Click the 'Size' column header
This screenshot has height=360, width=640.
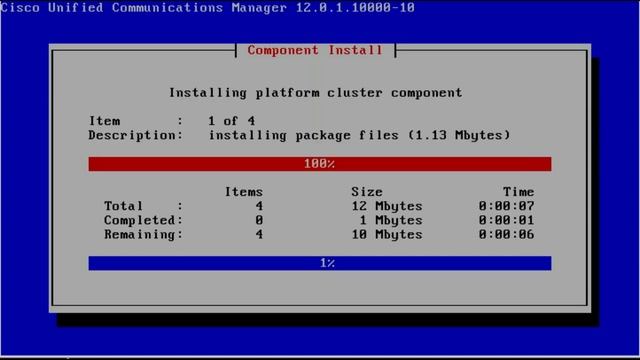click(x=367, y=191)
